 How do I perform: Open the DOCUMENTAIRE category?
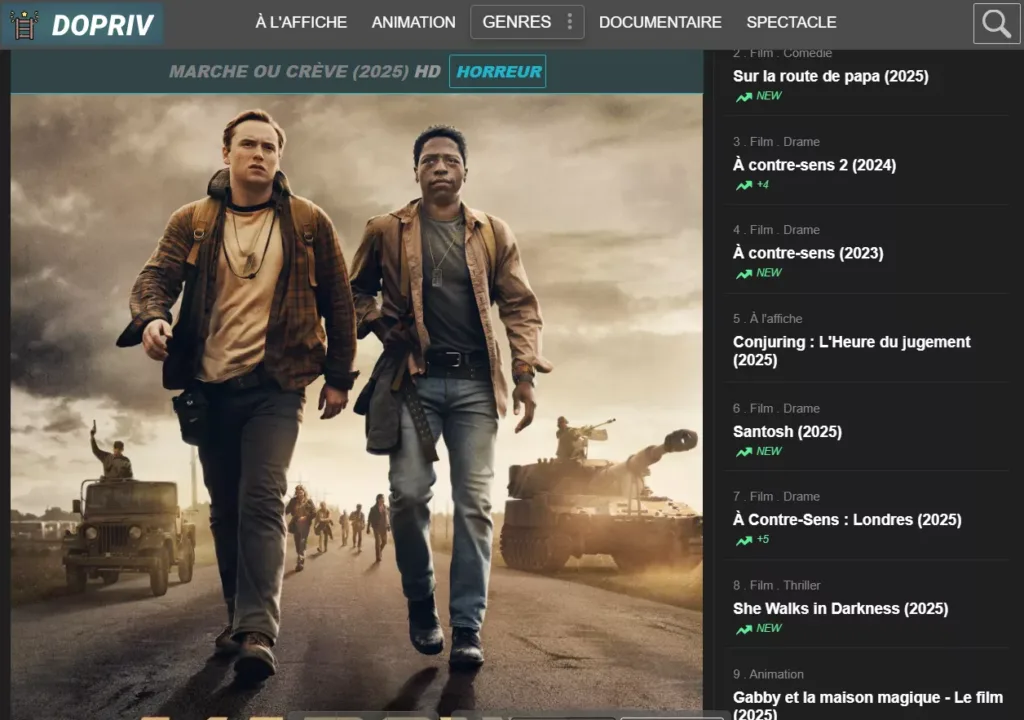point(660,22)
